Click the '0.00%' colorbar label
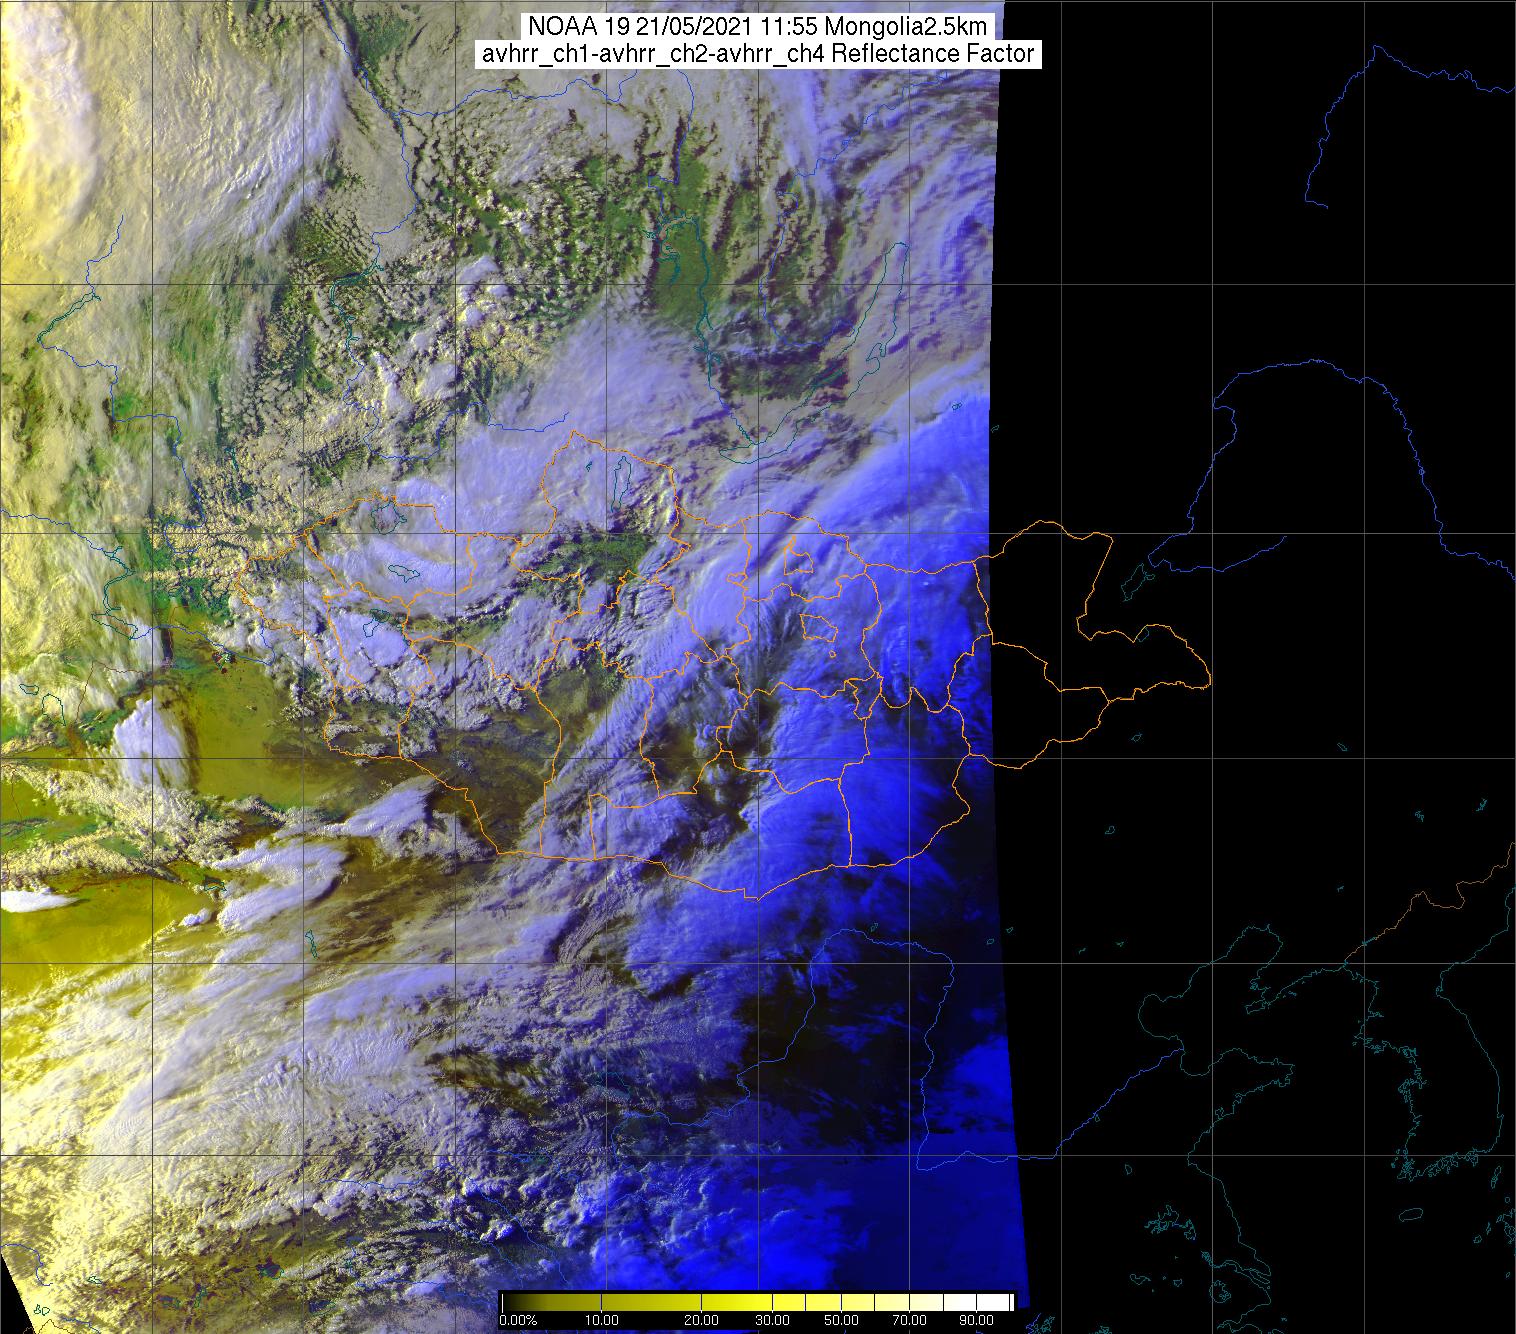 tap(519, 1320)
